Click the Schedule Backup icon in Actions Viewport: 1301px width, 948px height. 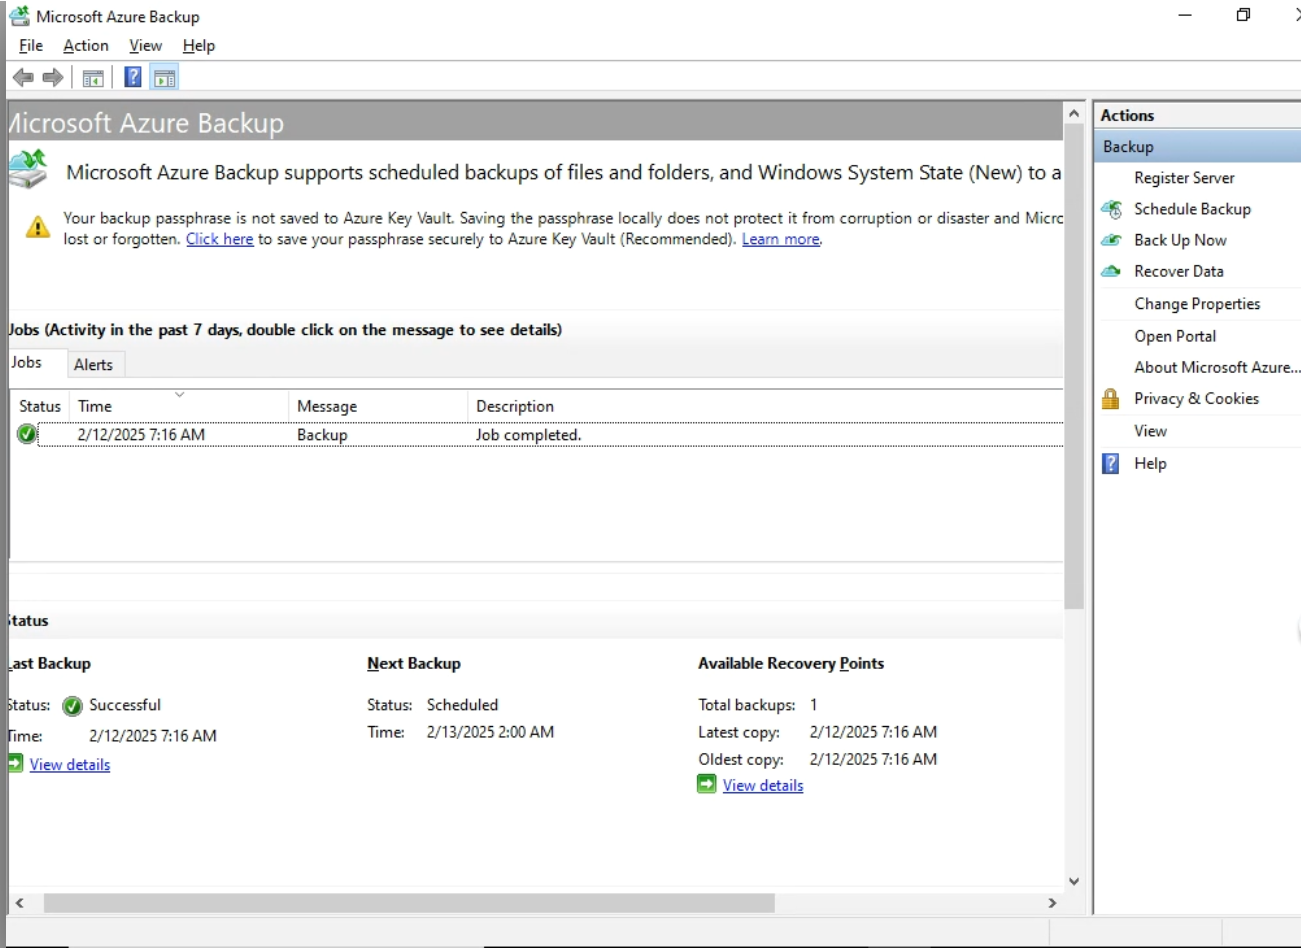point(1111,209)
